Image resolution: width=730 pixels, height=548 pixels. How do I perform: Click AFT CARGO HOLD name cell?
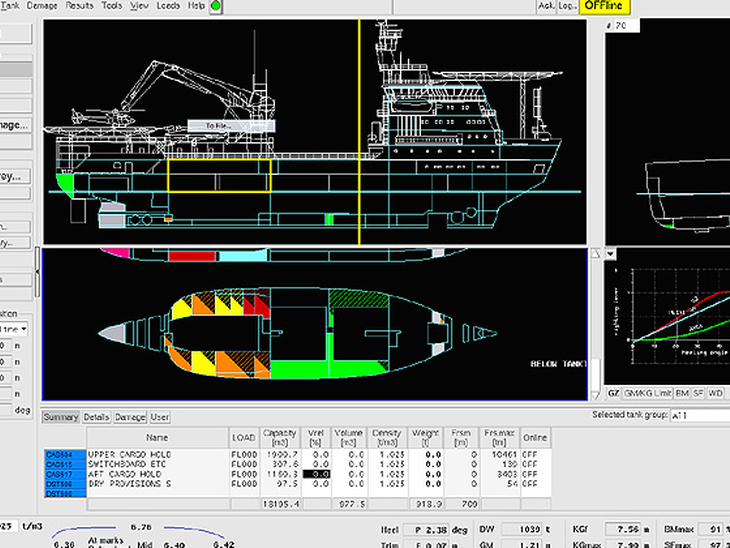tap(157, 474)
